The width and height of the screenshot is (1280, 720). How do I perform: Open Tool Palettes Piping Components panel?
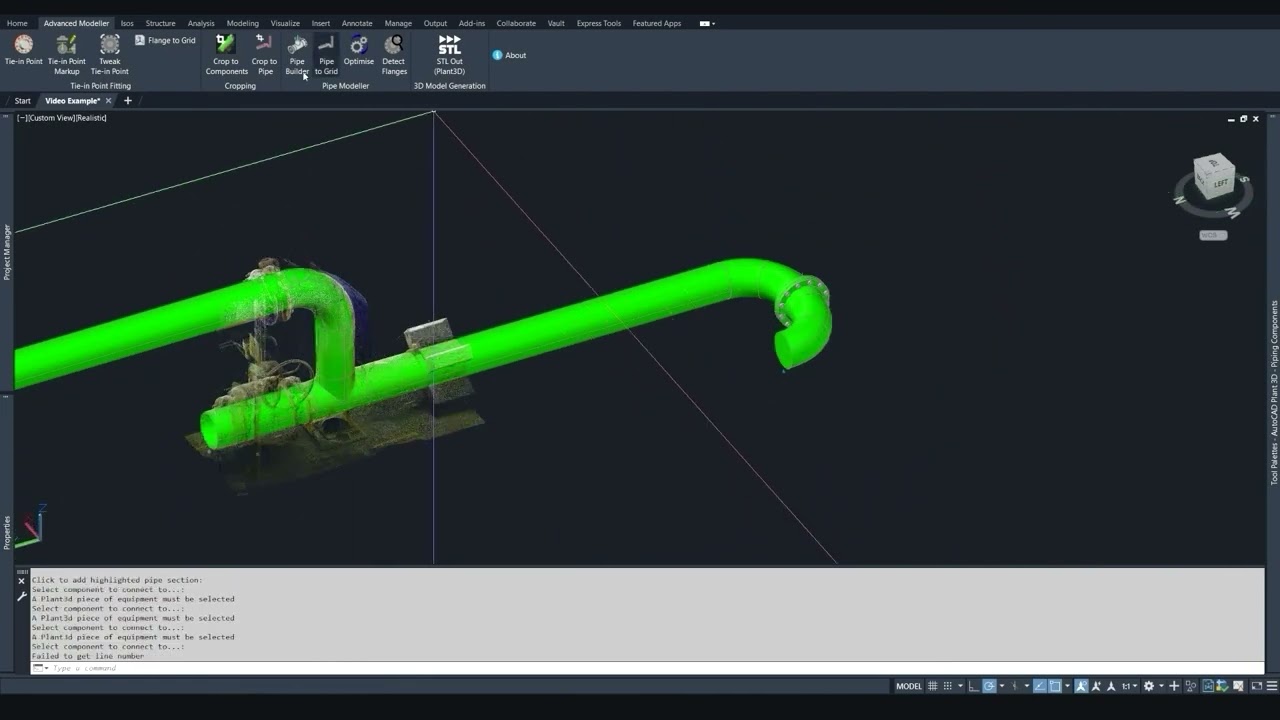(1274, 392)
